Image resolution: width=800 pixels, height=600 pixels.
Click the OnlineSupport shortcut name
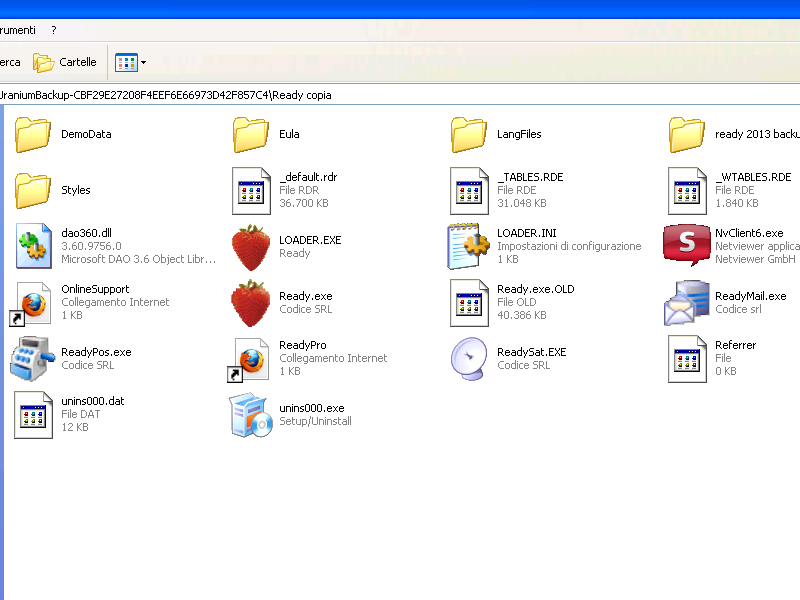click(x=95, y=289)
